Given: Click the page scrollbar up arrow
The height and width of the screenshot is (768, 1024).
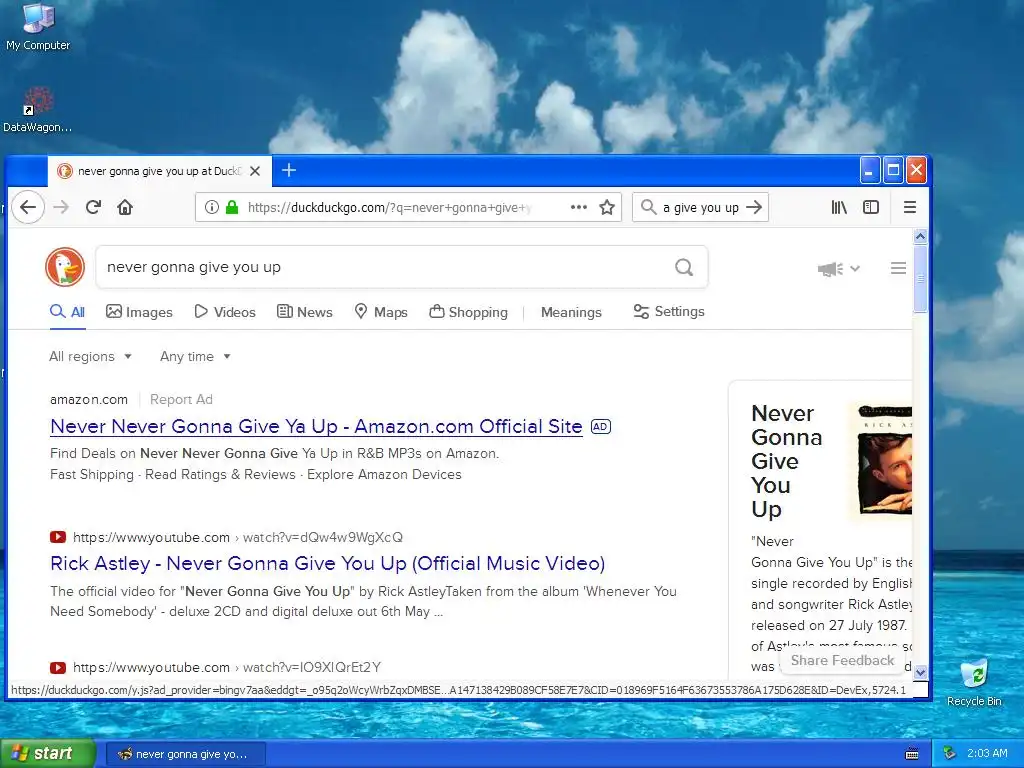Looking at the screenshot, I should pos(920,236).
